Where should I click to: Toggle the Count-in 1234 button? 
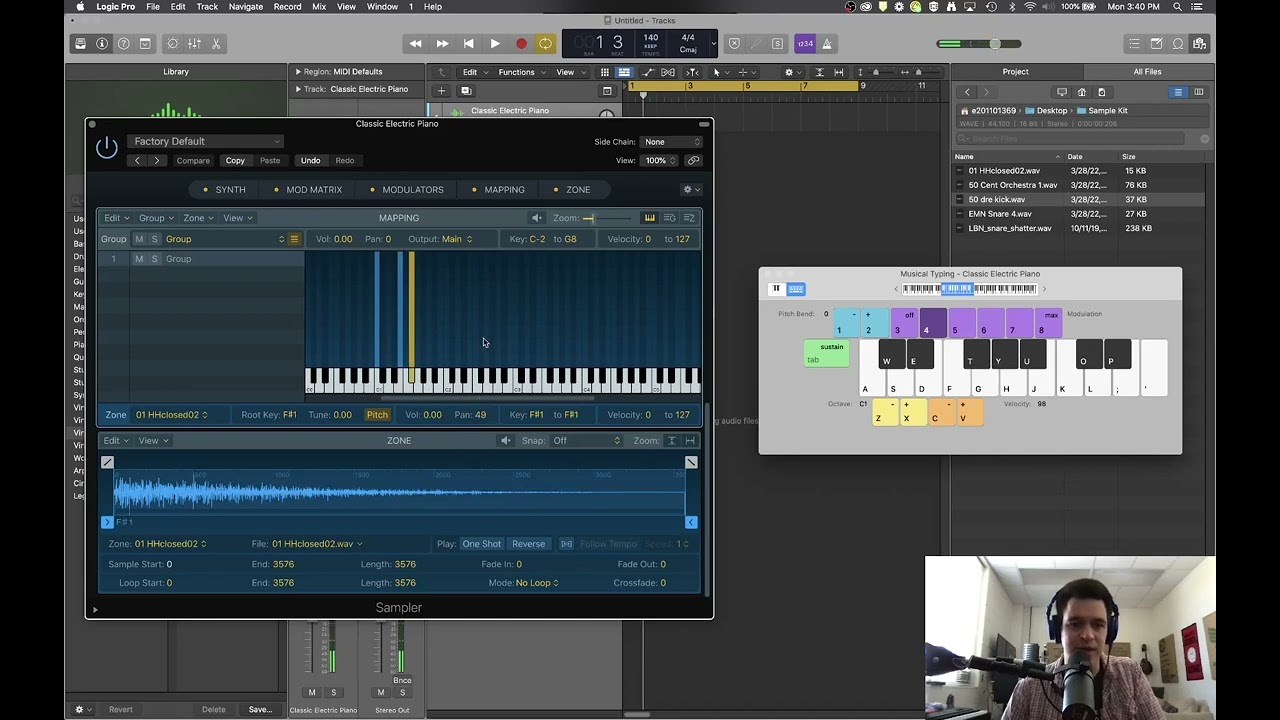click(x=805, y=44)
